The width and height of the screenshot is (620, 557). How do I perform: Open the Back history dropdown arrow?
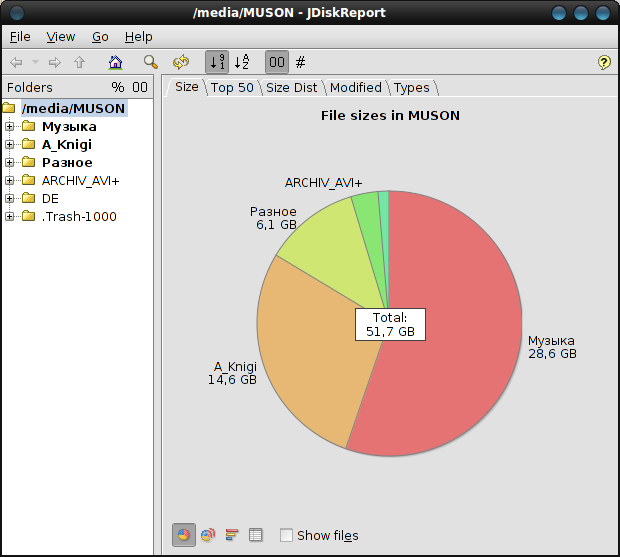(35, 62)
